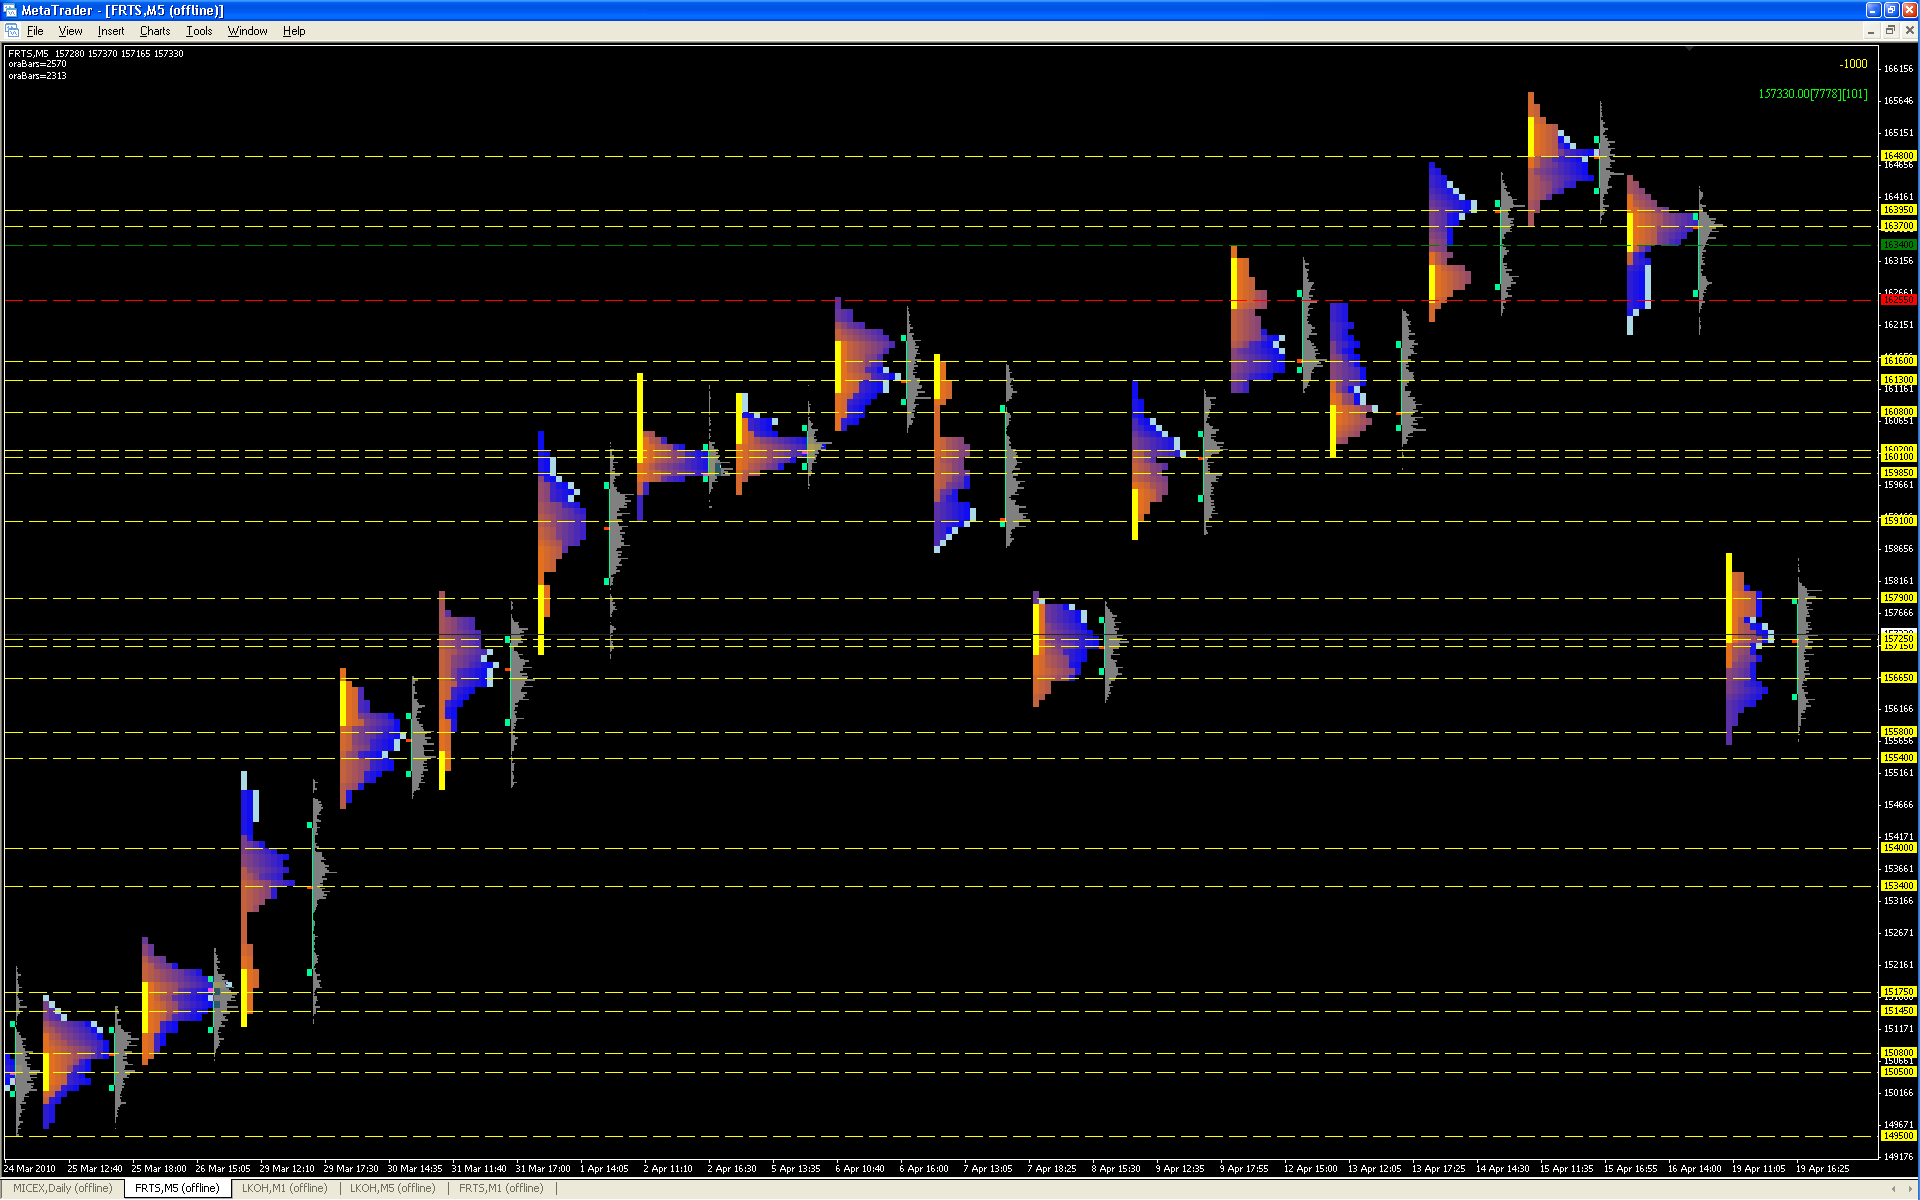Click the chart shift triangle marker at top
This screenshot has height=1200, width=1920.
tap(1690, 47)
